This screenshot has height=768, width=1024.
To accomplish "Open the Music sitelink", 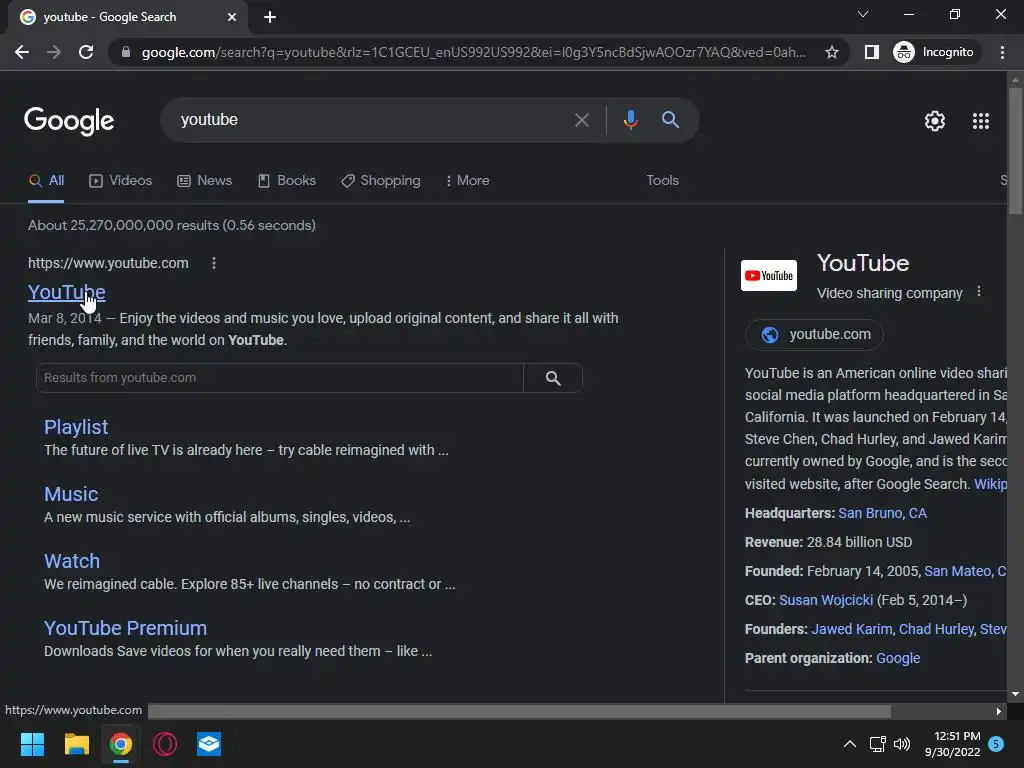I will click(71, 494).
